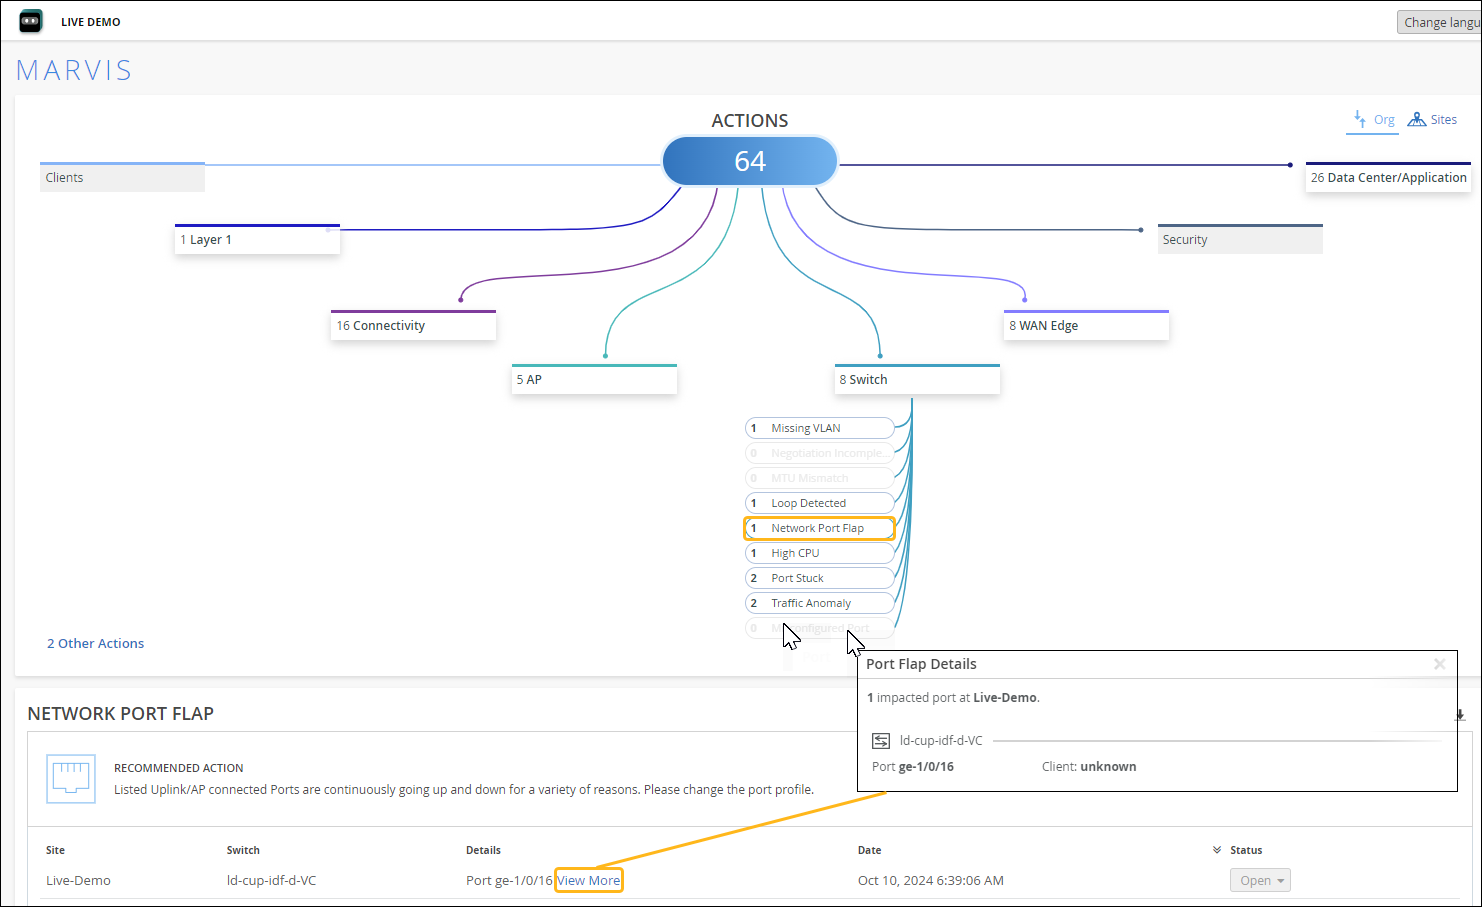Viewport: 1482px width, 907px height.
Task: Click the Client: unknown entry
Action: [1089, 767]
